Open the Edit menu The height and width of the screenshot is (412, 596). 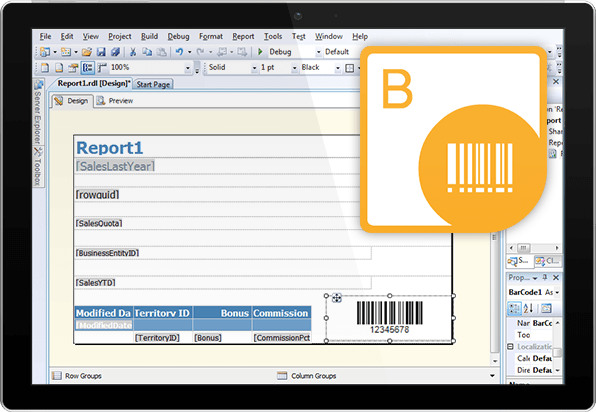click(67, 36)
